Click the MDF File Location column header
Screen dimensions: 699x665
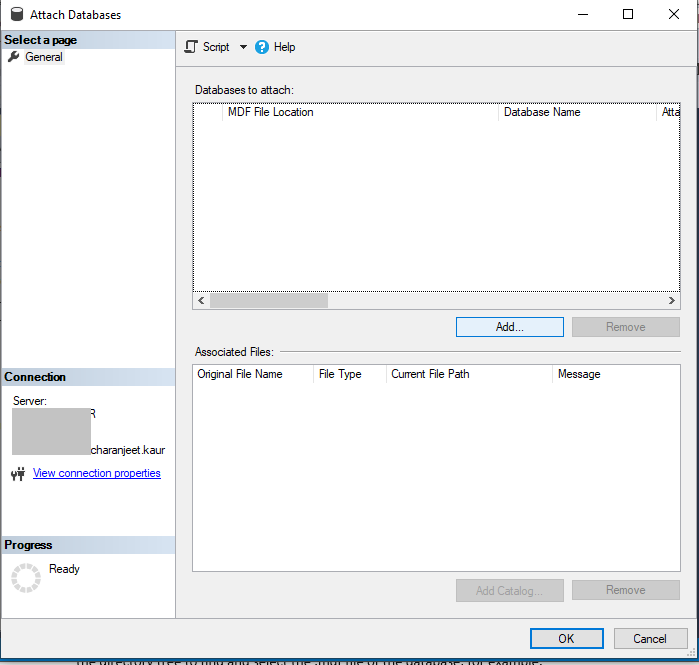360,112
